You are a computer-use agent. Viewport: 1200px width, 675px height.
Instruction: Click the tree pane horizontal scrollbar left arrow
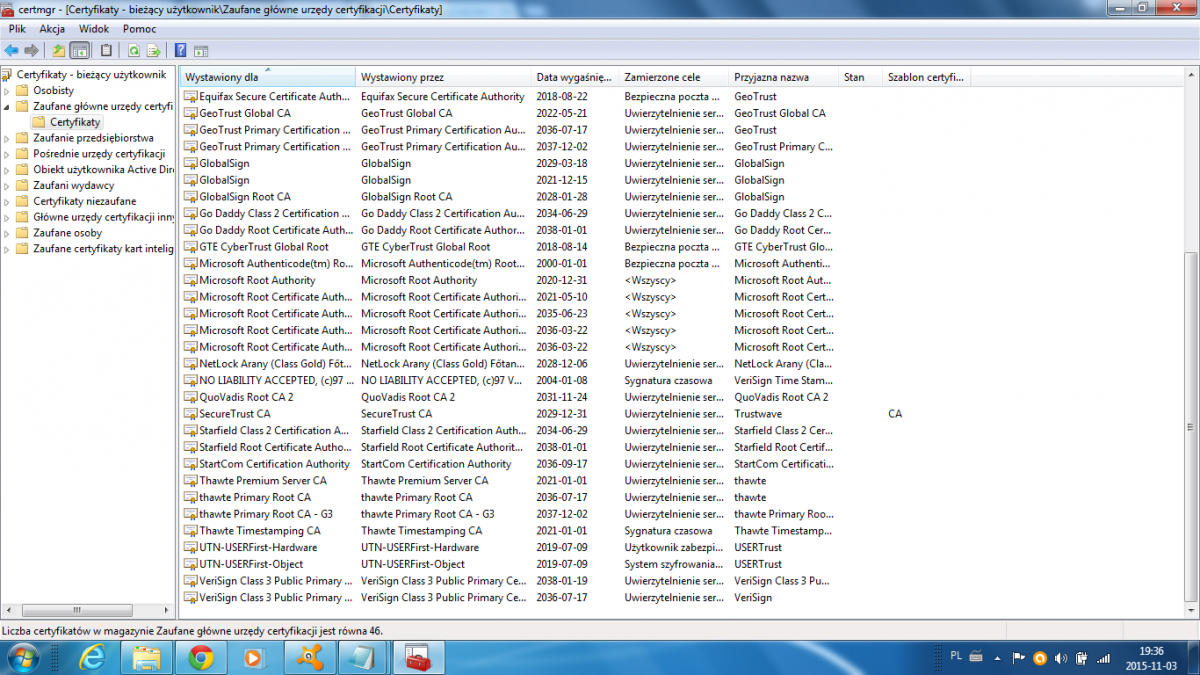point(8,609)
